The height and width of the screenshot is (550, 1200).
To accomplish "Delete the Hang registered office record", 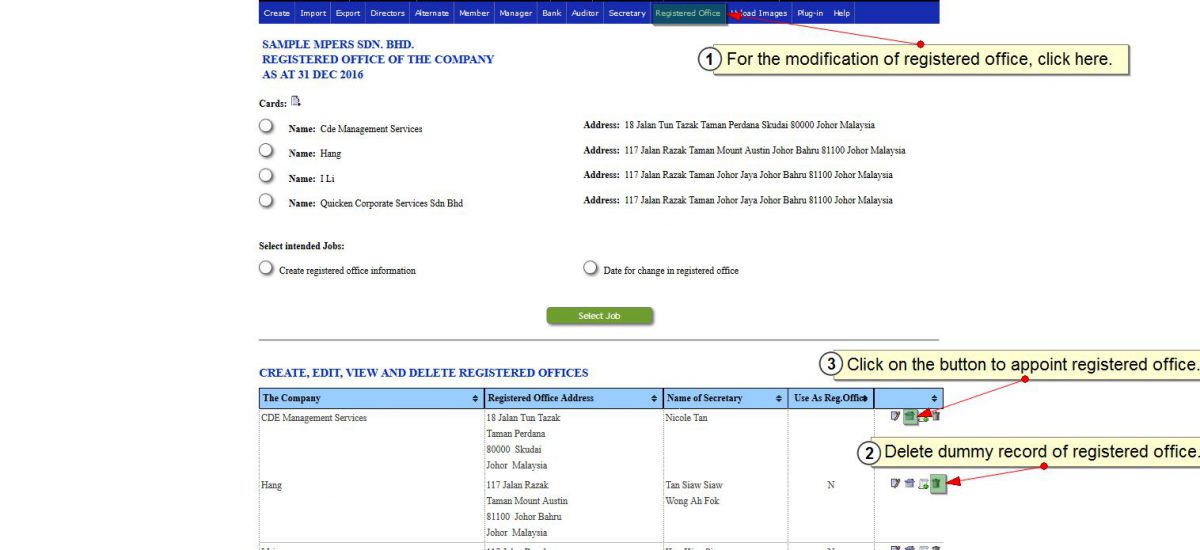I will click(937, 484).
